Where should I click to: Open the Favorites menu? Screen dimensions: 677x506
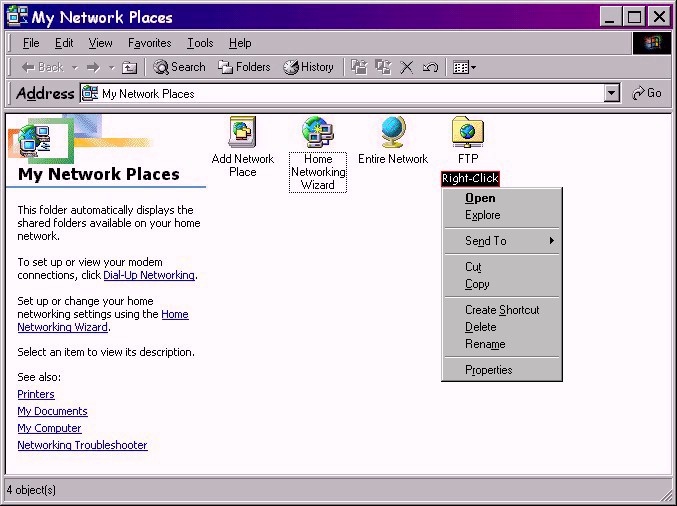pyautogui.click(x=149, y=43)
